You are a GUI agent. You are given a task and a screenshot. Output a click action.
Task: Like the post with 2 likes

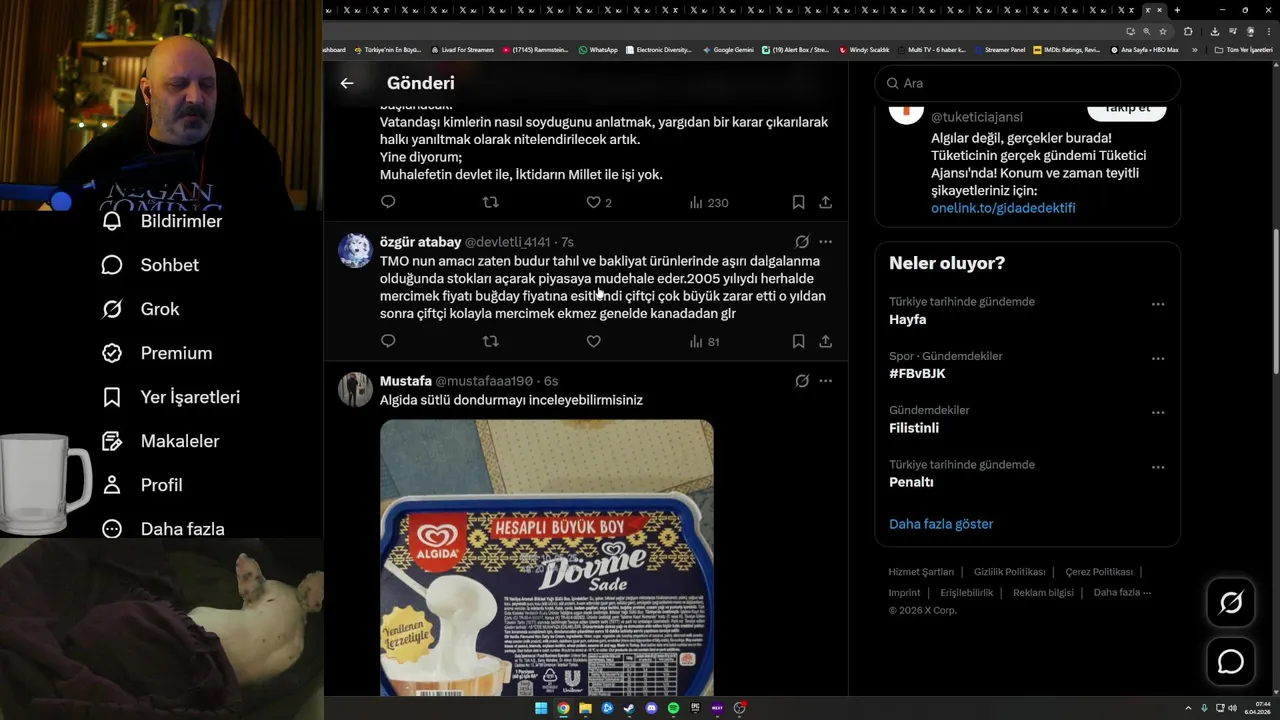point(599,202)
